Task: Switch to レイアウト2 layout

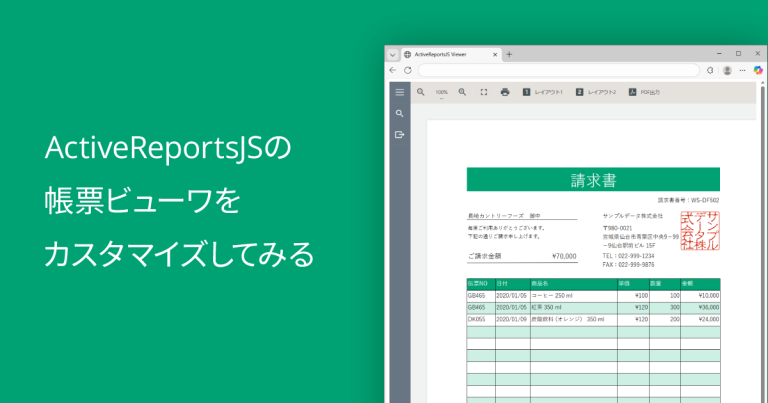Action: [x=596, y=92]
